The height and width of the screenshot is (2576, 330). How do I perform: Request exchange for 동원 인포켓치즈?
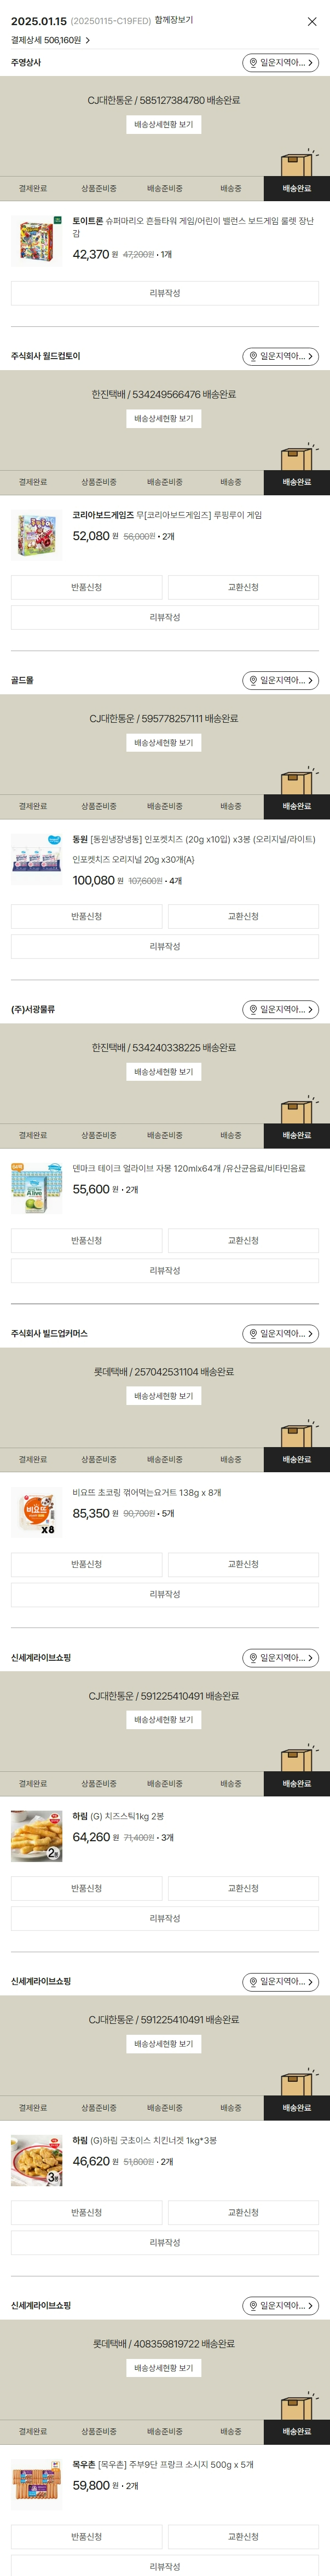243,916
